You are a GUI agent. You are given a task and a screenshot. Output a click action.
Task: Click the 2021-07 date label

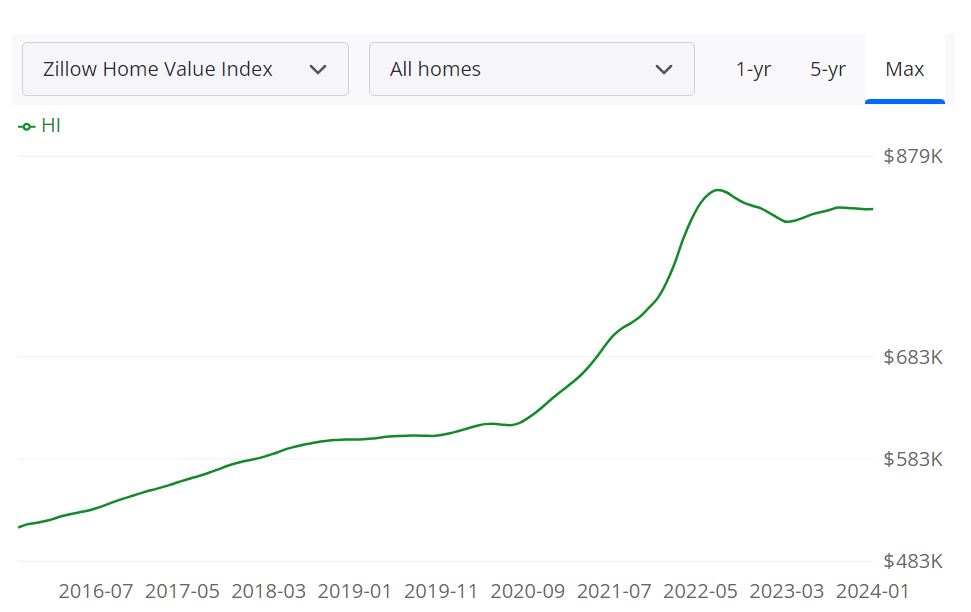tap(614, 591)
